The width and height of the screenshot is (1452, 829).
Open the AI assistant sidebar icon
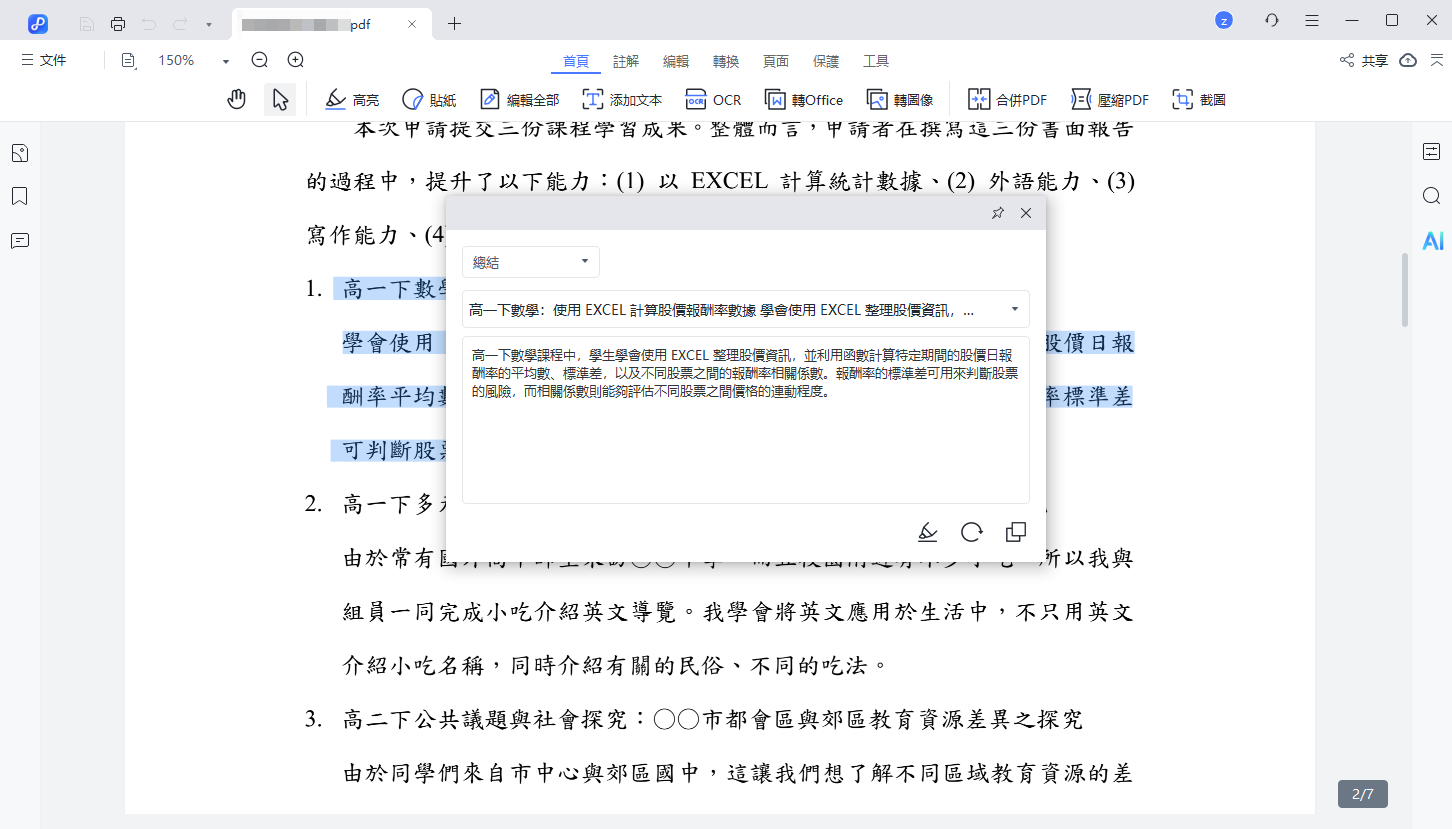pos(1432,240)
